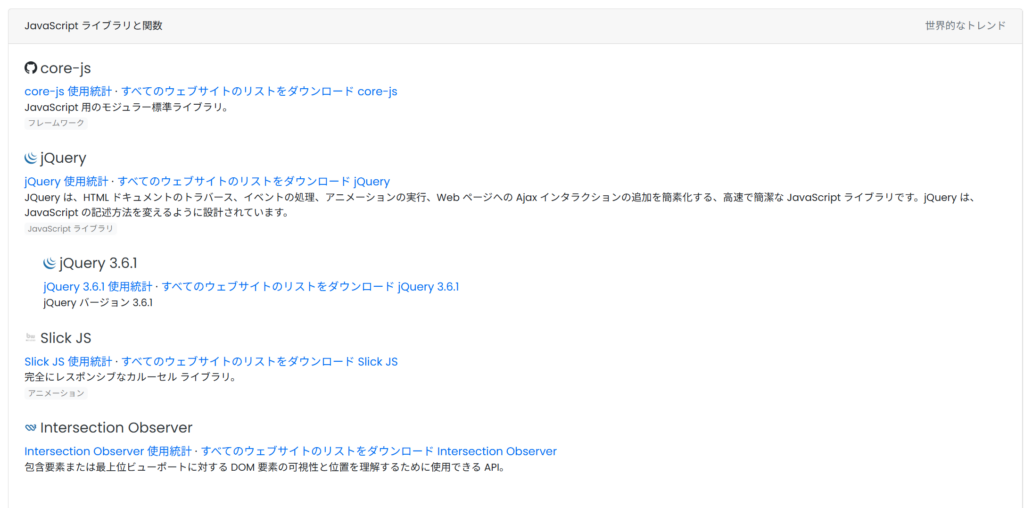Click the jQuery バージョン 3.6.1 description text

pos(98,303)
